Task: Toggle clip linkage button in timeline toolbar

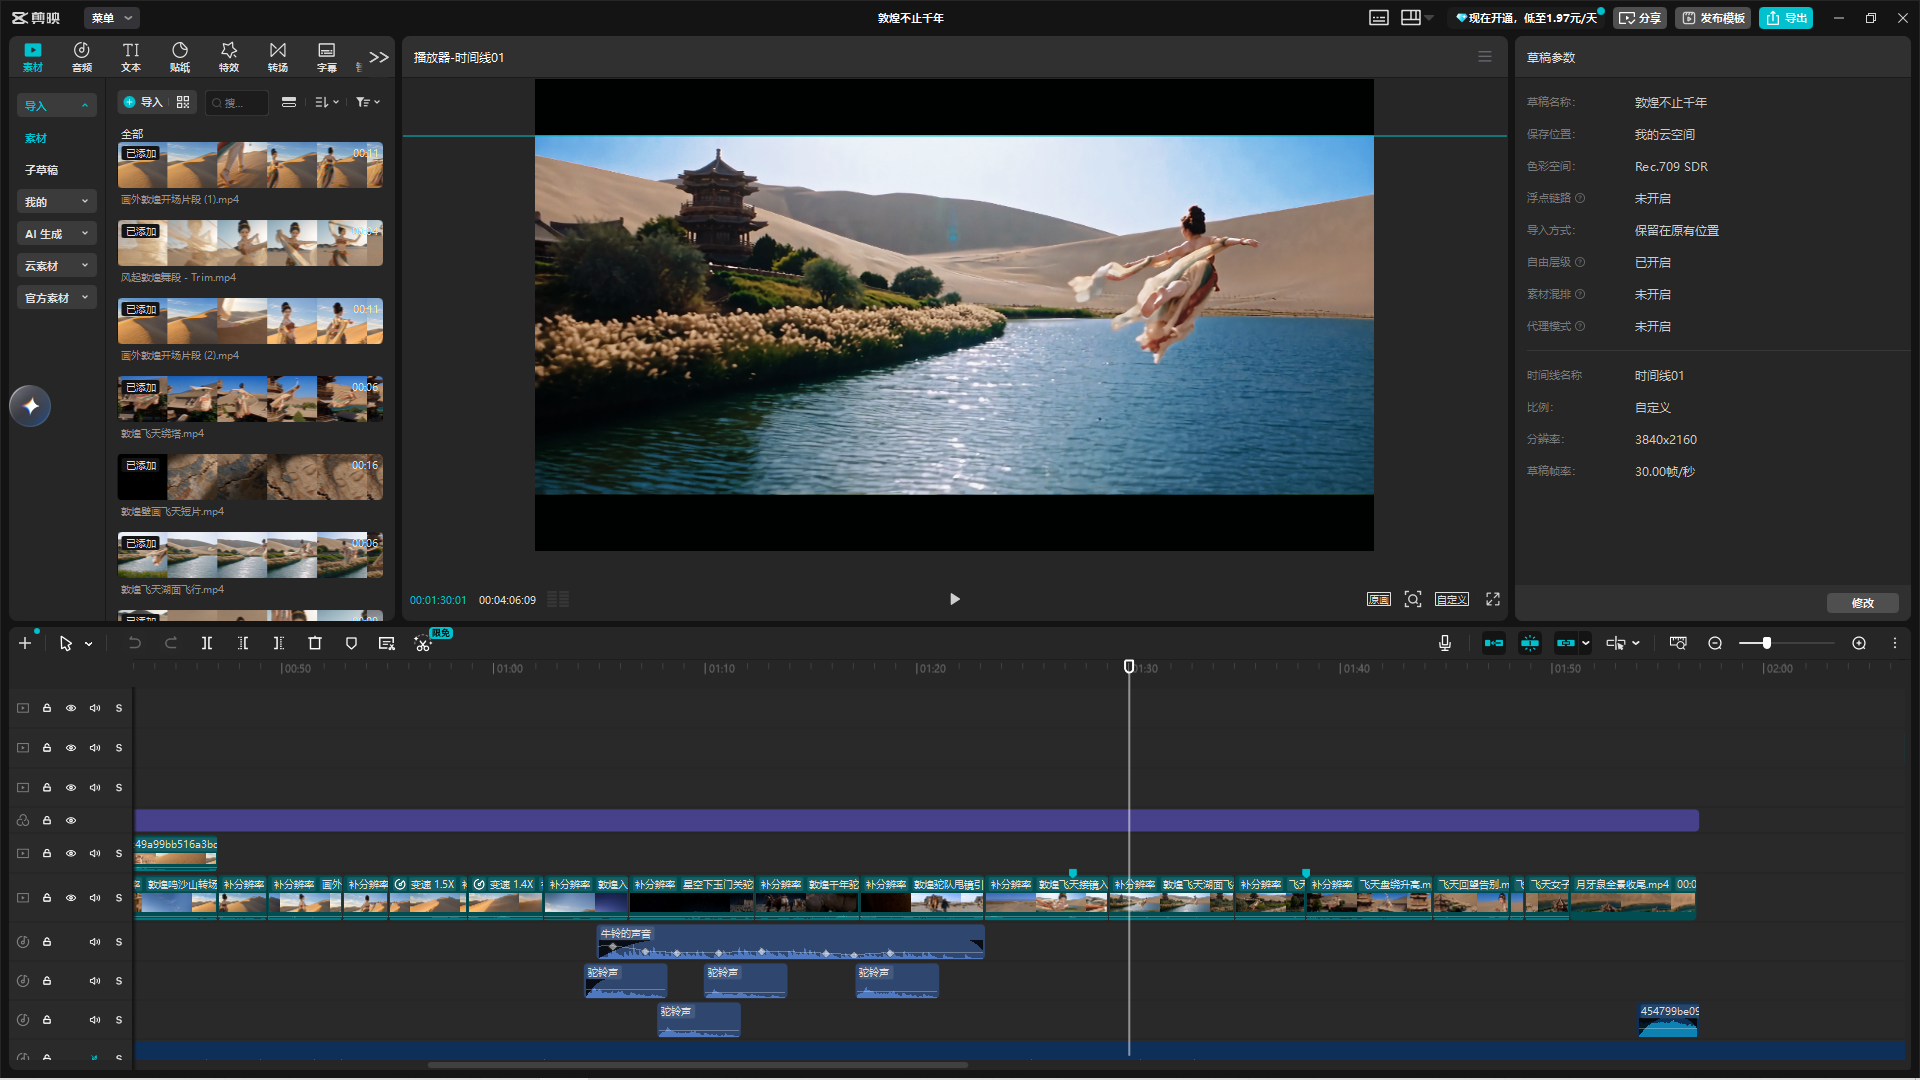Action: click(x=1566, y=643)
